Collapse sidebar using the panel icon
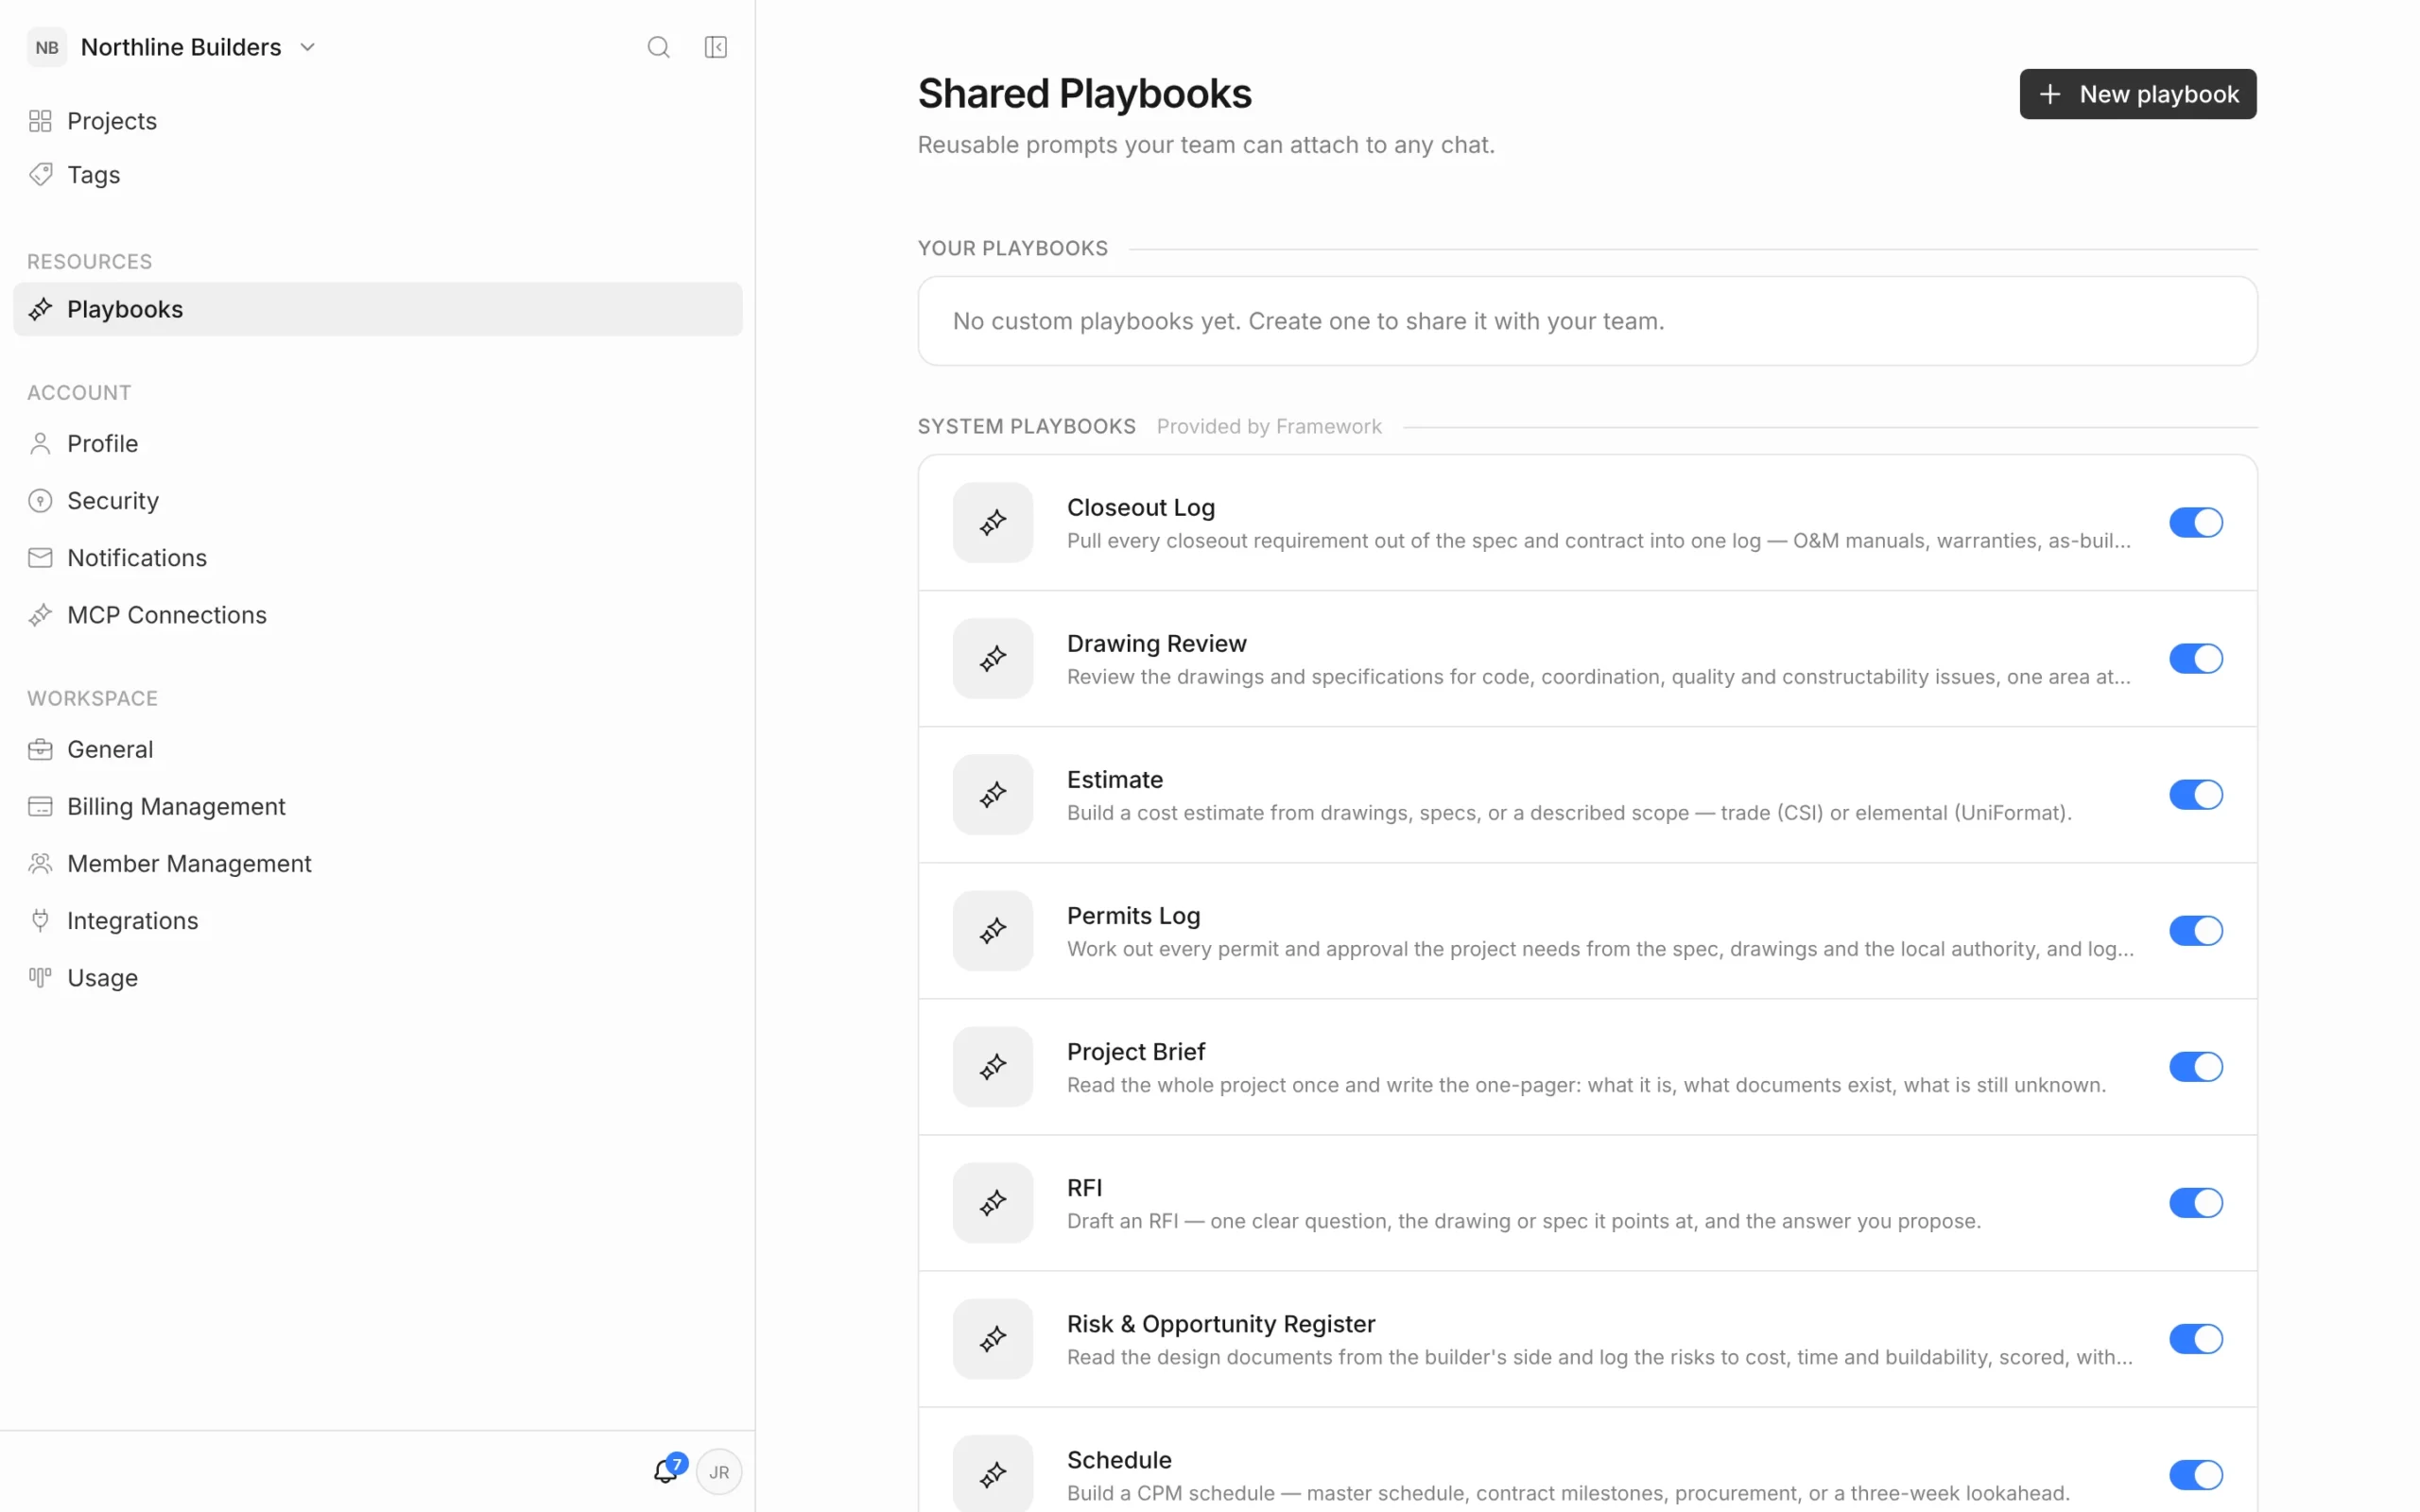This screenshot has height=1512, width=2420. pos(716,47)
